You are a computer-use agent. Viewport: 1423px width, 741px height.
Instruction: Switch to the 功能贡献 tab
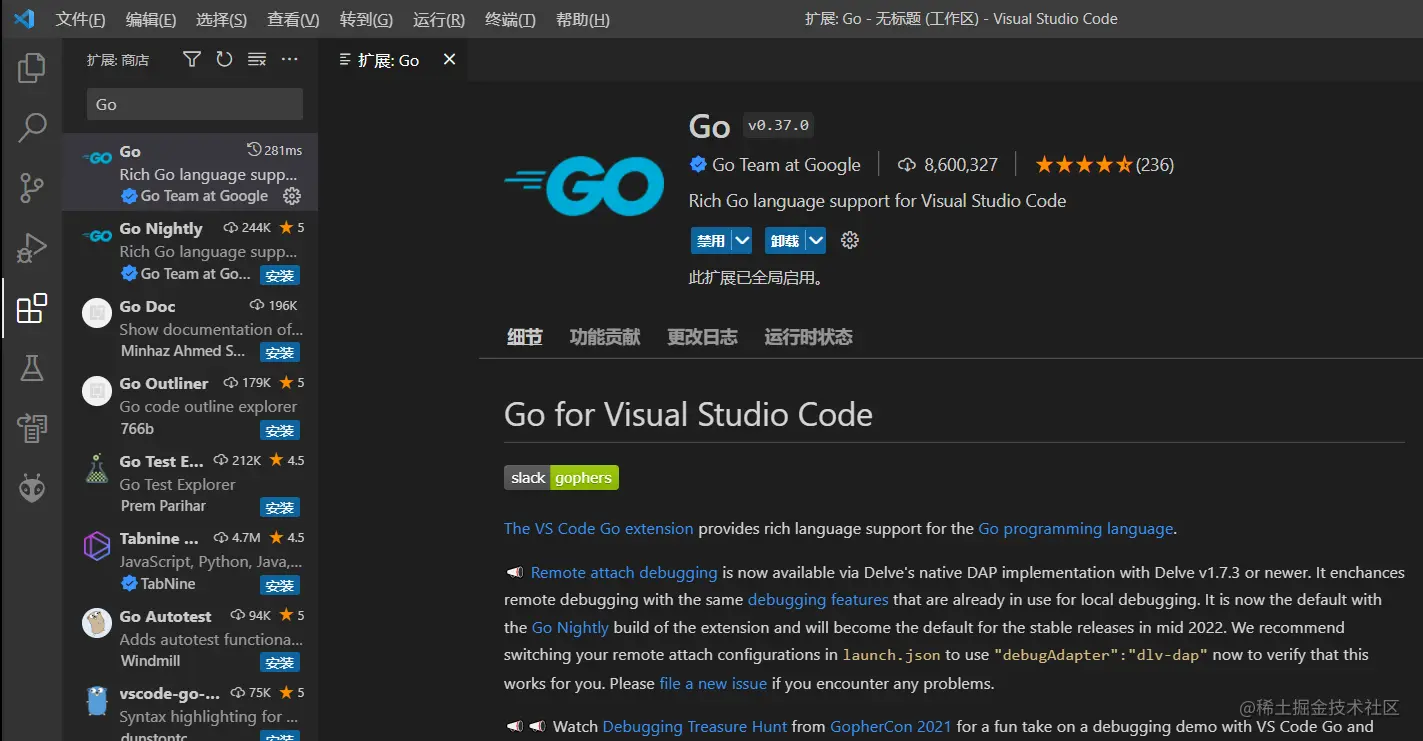605,337
